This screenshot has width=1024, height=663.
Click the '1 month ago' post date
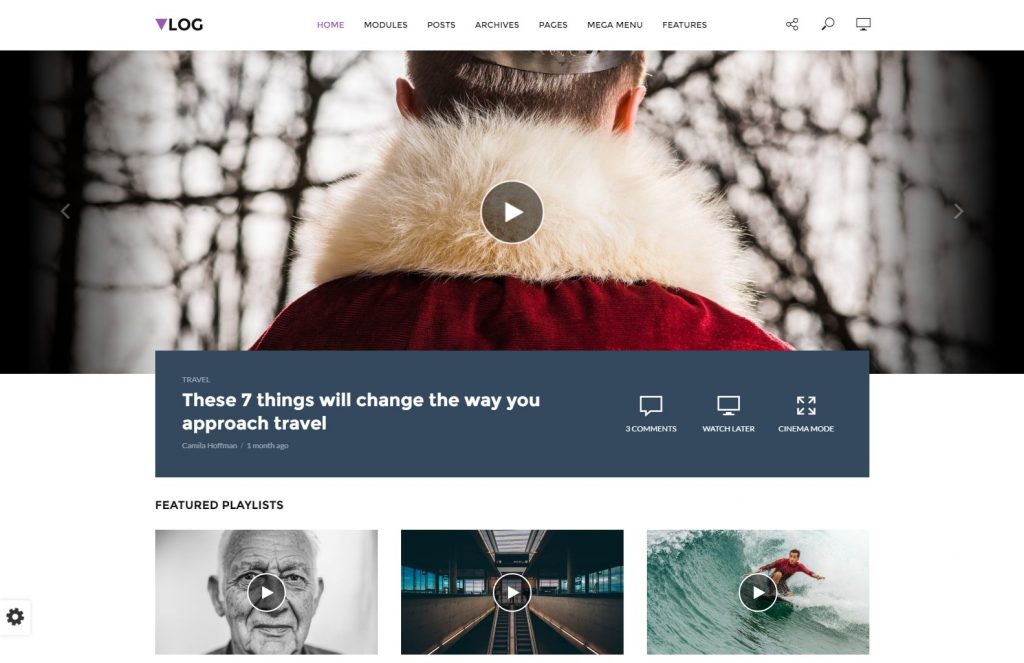pos(267,445)
